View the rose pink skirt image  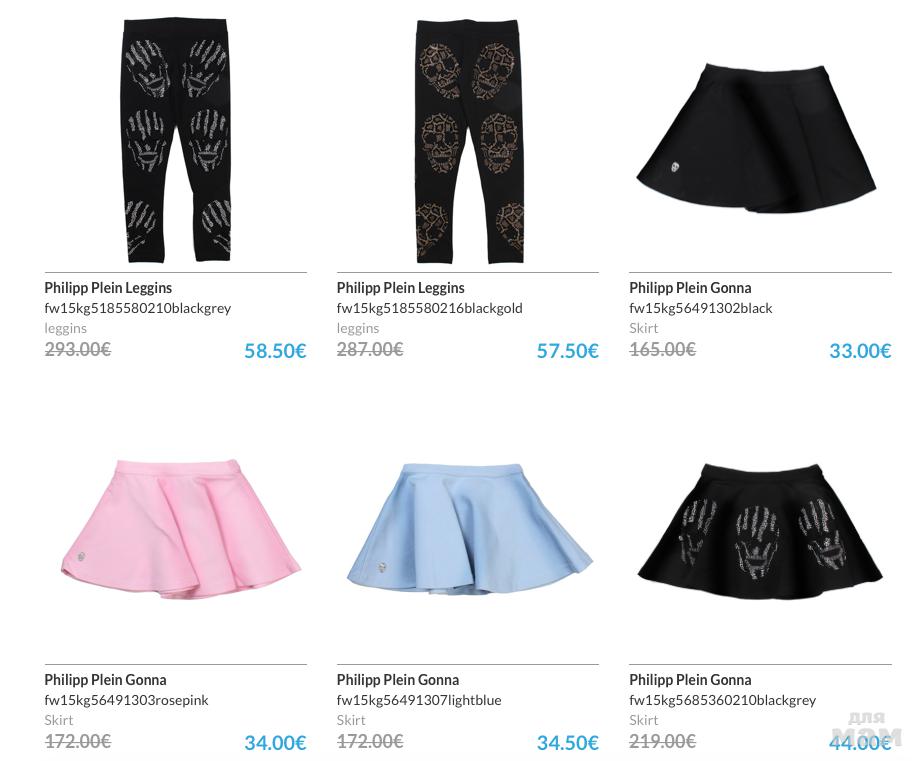click(x=180, y=529)
